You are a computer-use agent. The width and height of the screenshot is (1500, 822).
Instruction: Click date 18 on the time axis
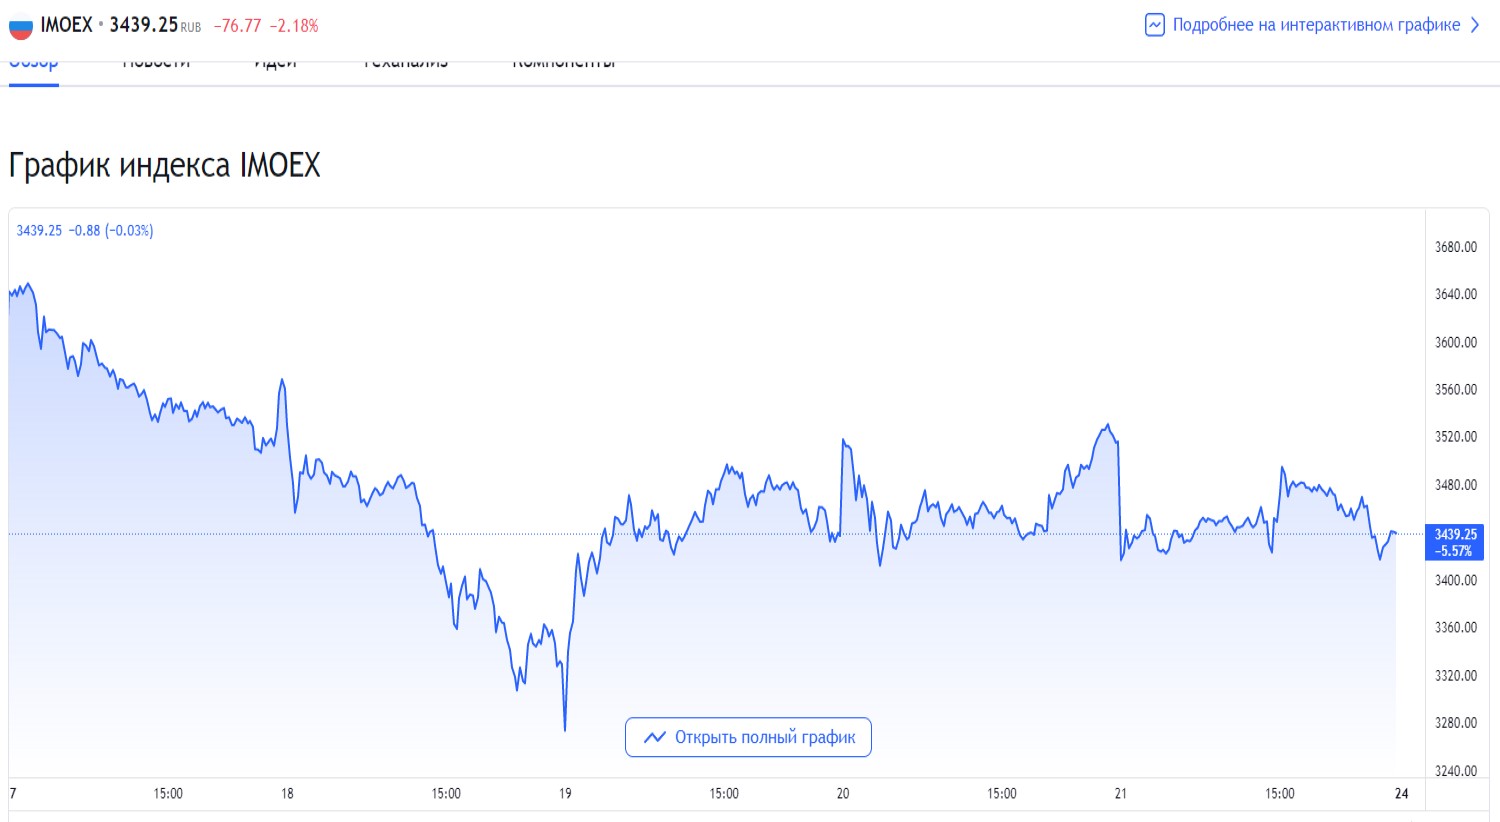[287, 794]
